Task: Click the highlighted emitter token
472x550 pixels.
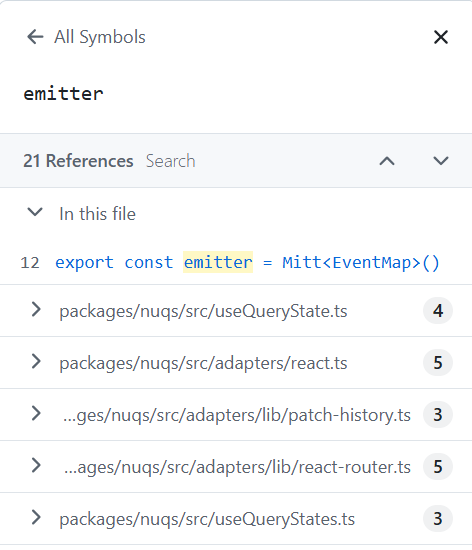Action: pos(218,262)
